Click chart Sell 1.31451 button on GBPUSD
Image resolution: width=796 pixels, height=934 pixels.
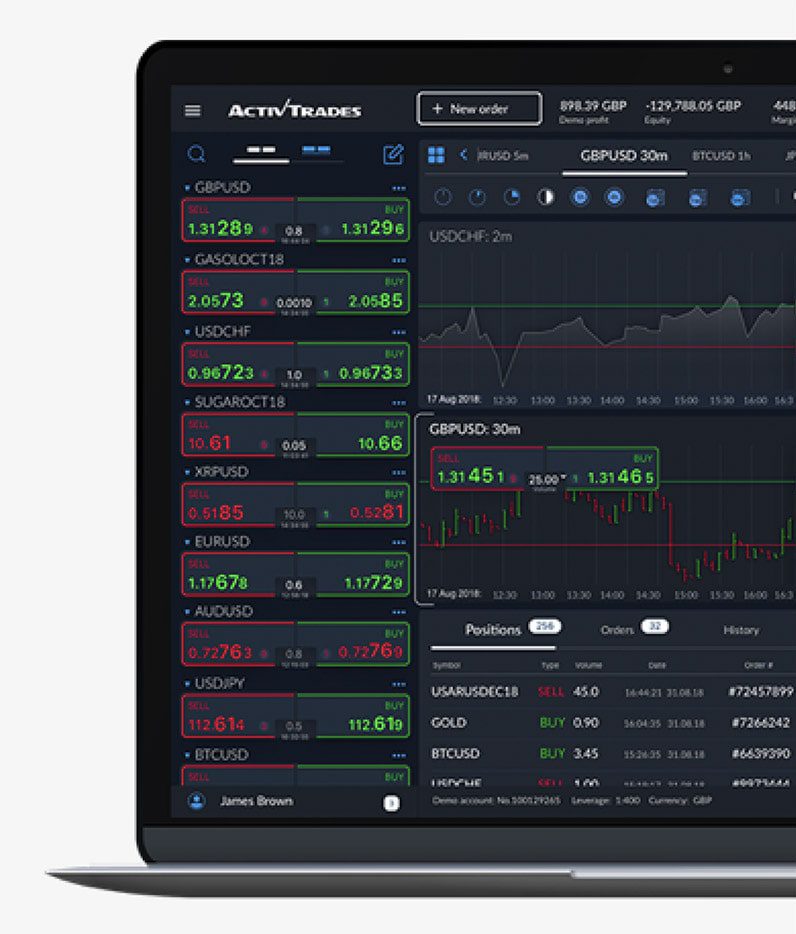click(487, 469)
